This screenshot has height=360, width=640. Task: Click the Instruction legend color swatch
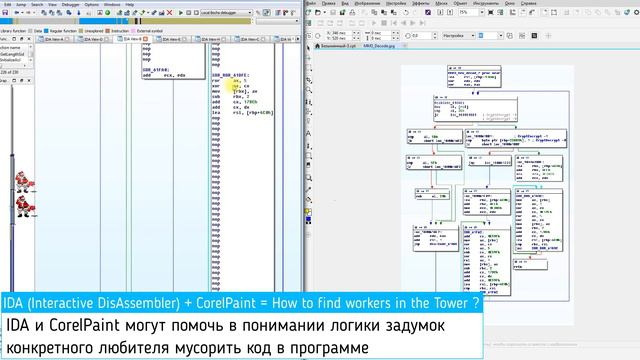point(107,31)
